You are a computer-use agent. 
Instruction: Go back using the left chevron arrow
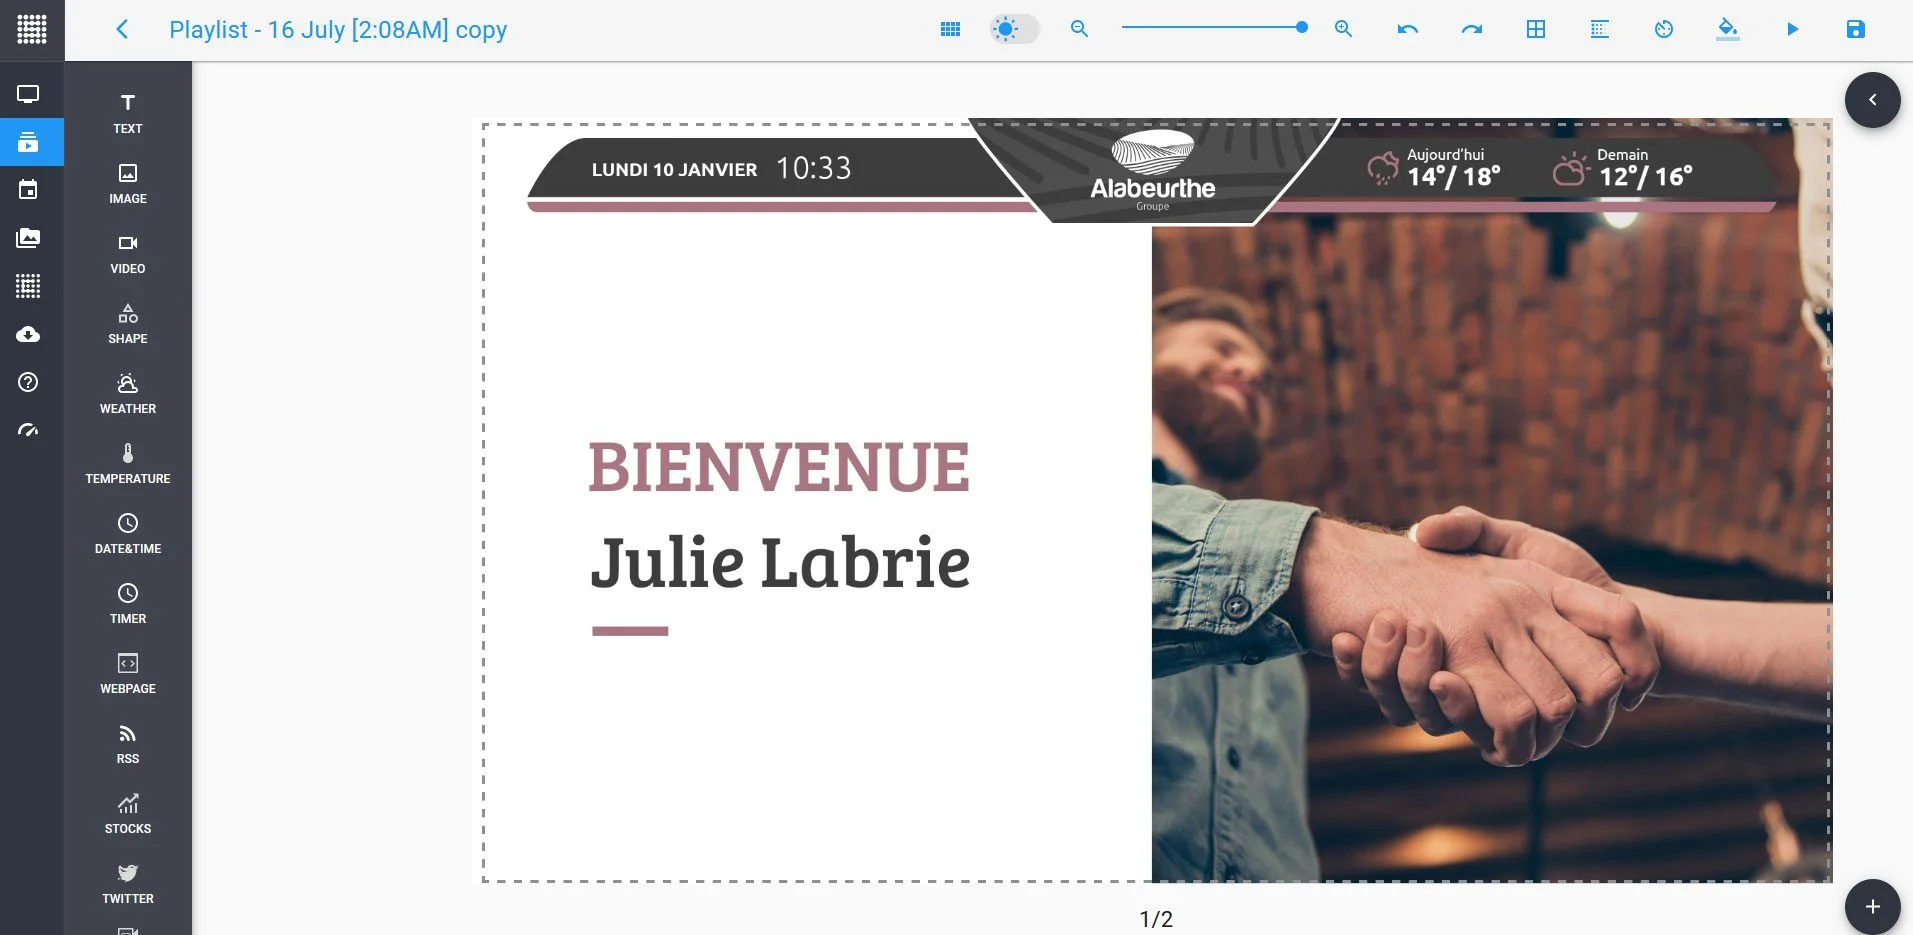pos(122,29)
